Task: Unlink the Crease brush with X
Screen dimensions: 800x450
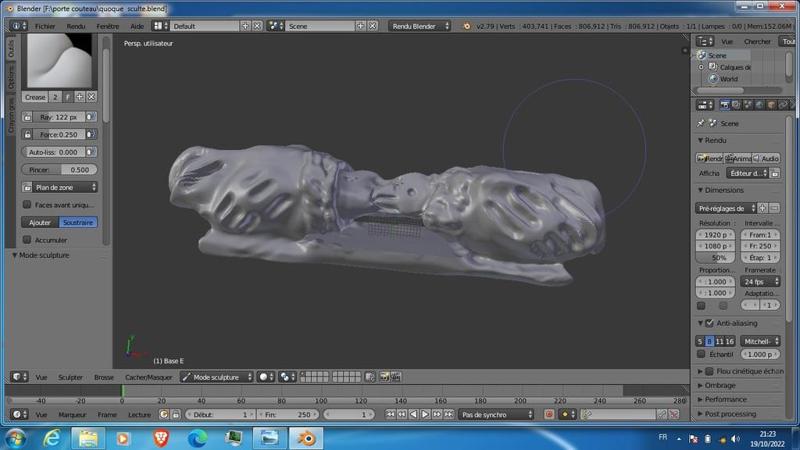Action: (x=91, y=97)
